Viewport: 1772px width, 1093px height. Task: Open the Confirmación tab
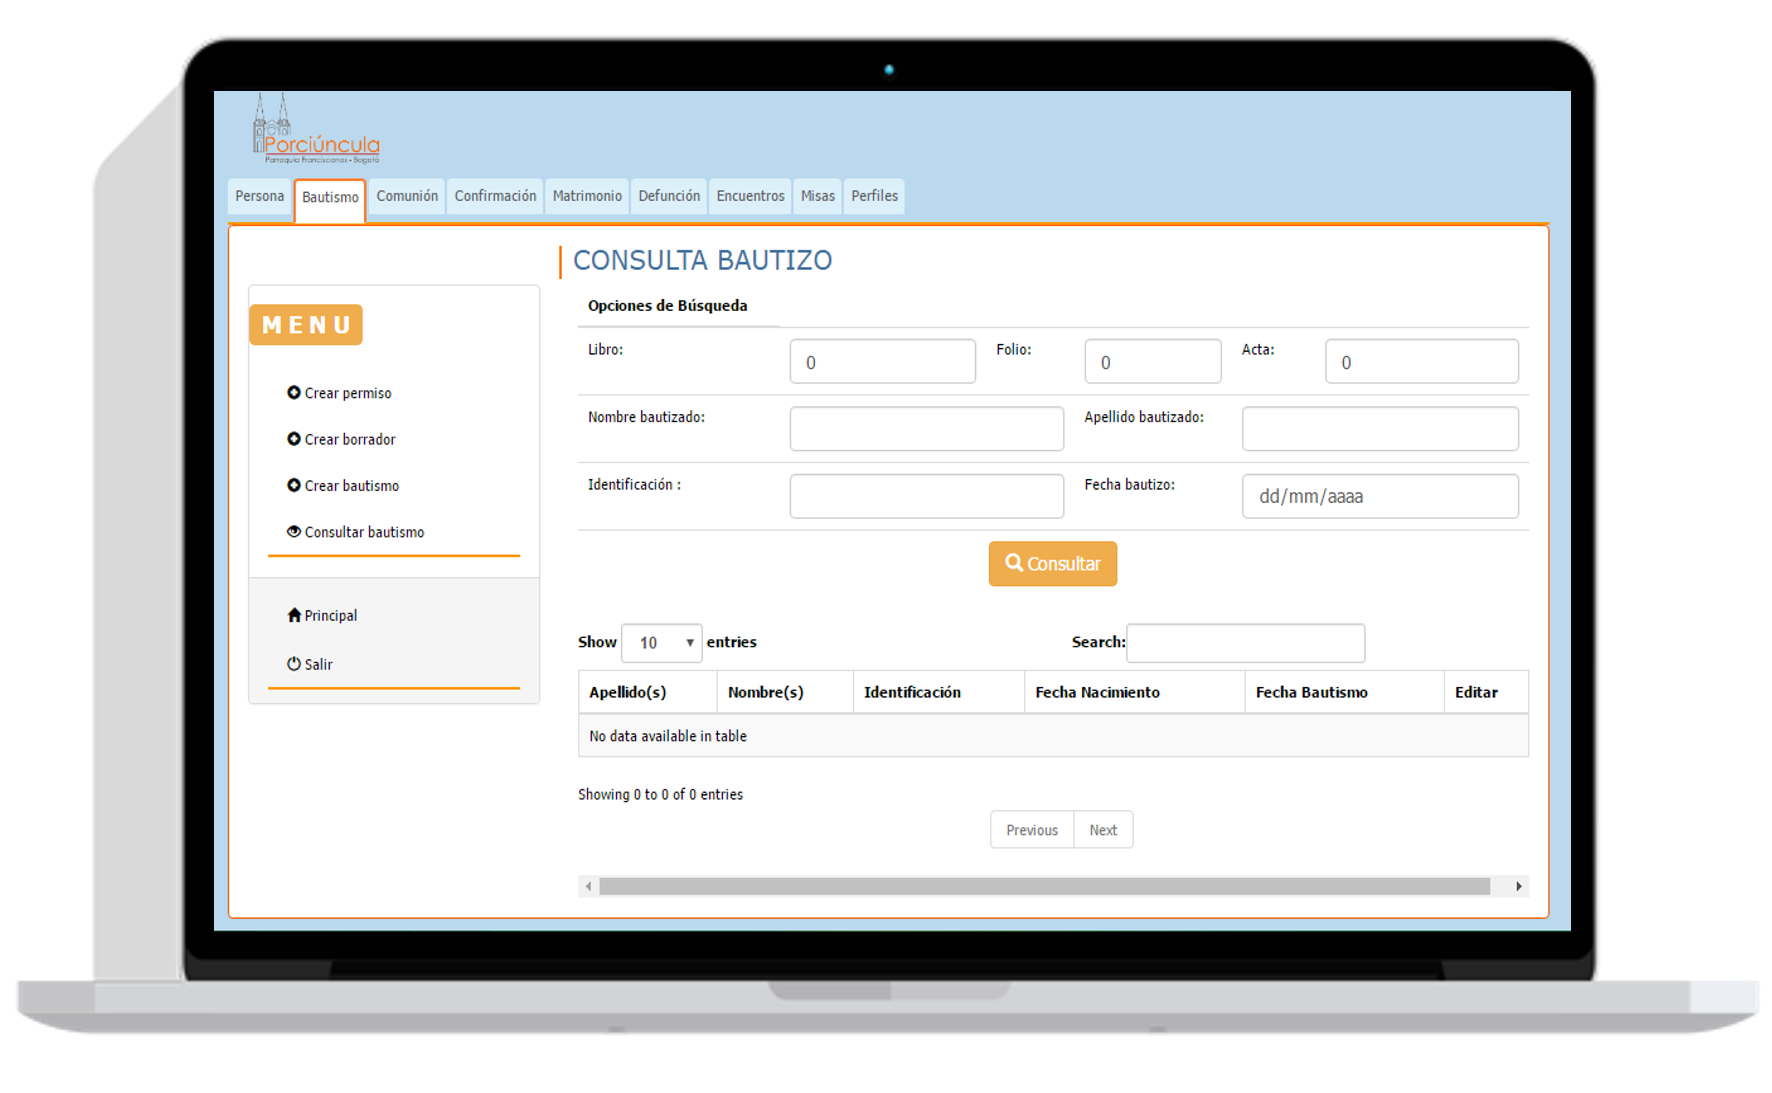[x=495, y=196]
